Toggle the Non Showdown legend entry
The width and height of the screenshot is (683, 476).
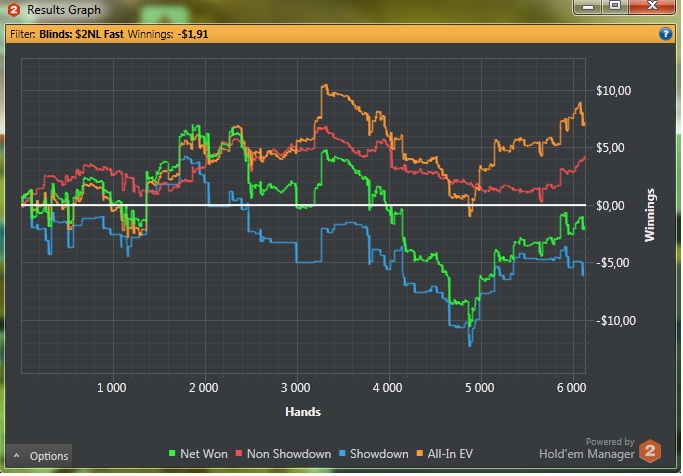click(x=283, y=454)
